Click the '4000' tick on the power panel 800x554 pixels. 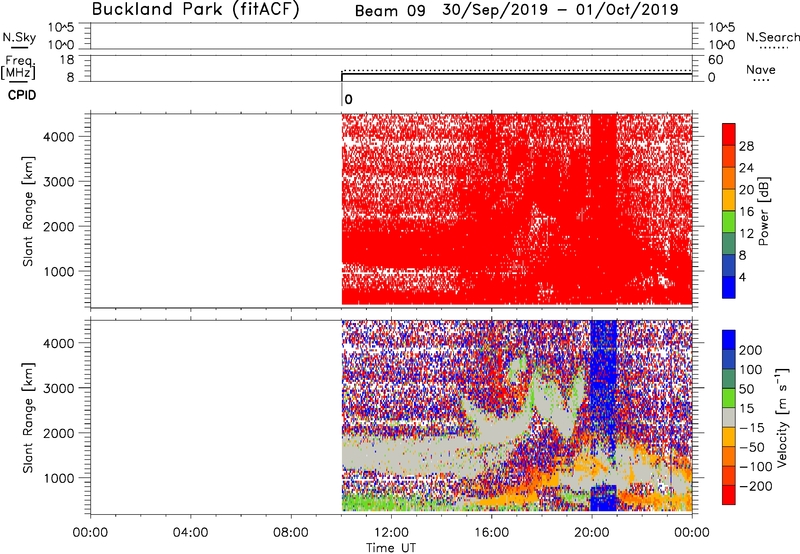59,137
